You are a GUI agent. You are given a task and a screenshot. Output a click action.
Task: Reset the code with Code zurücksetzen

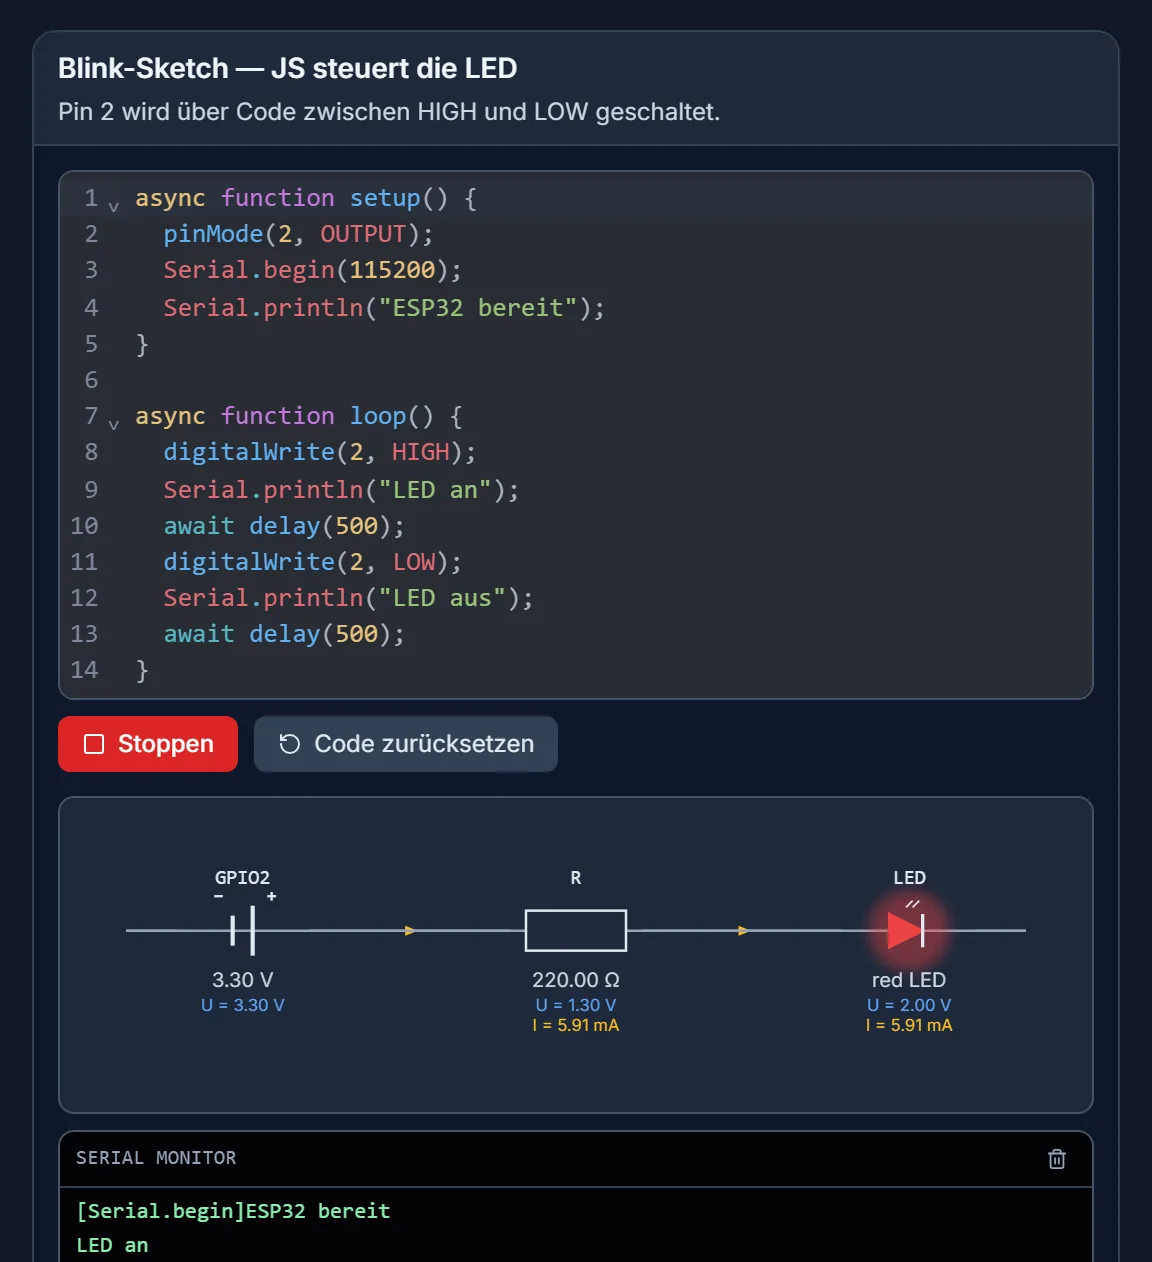pyautogui.click(x=406, y=744)
